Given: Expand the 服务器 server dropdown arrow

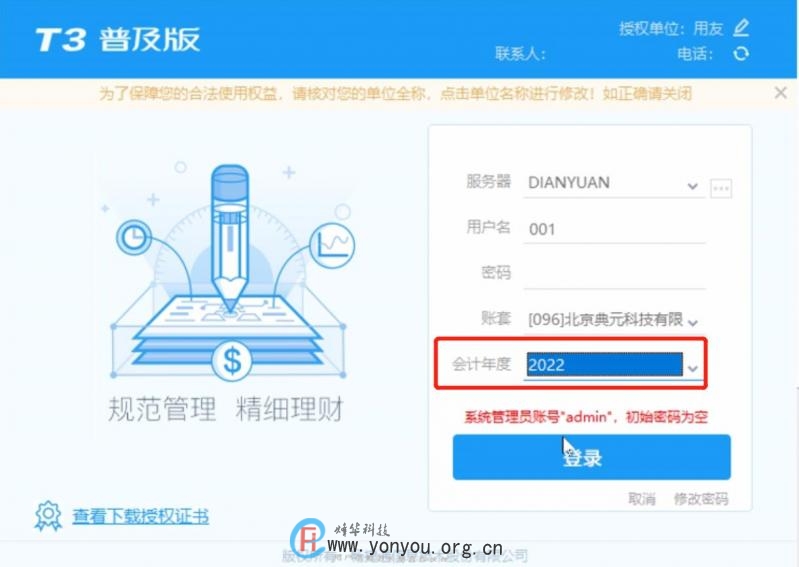Looking at the screenshot, I should [x=692, y=186].
